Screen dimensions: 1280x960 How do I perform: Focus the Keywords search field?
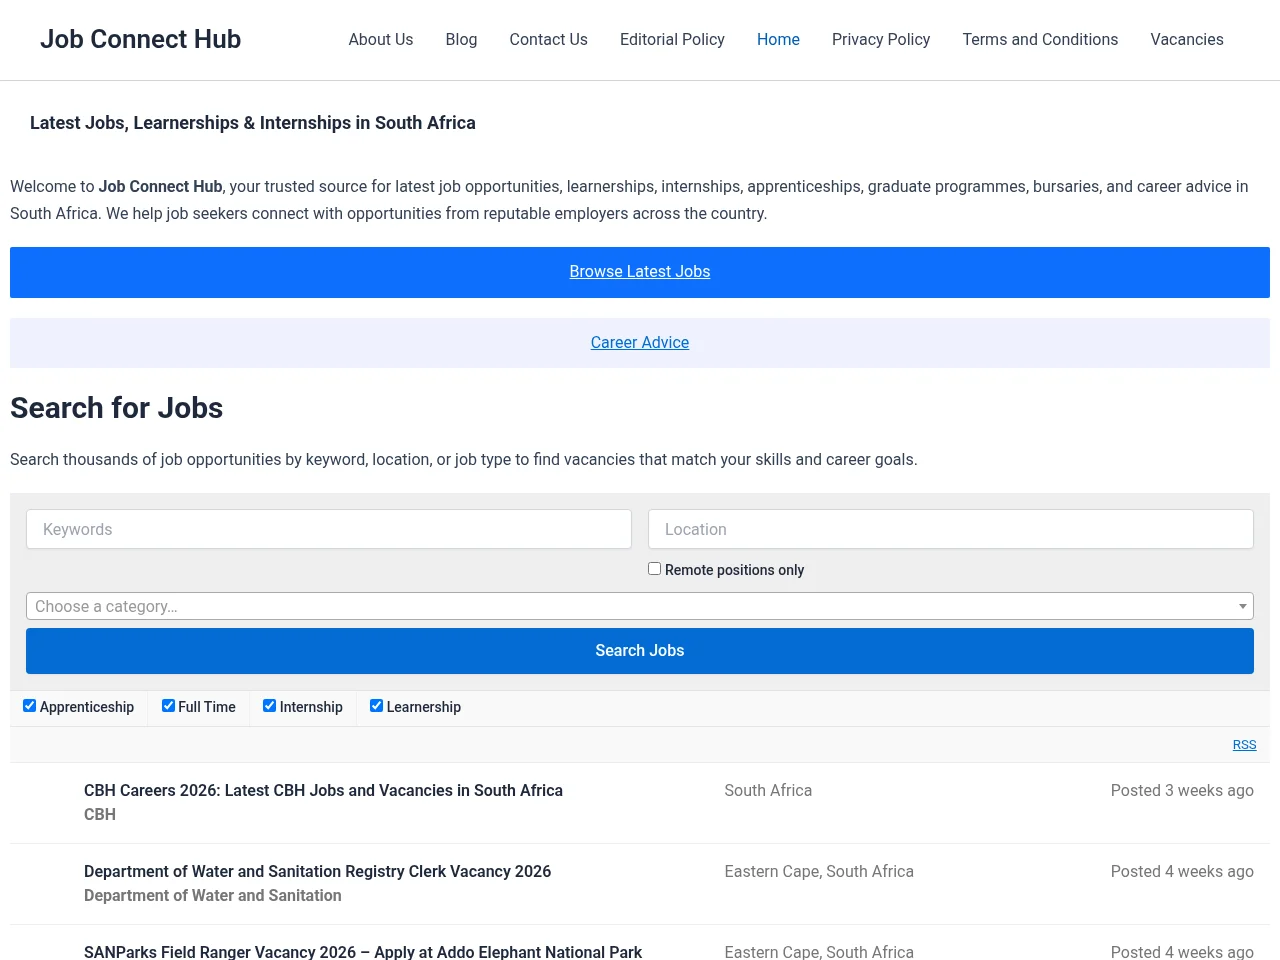click(x=329, y=529)
